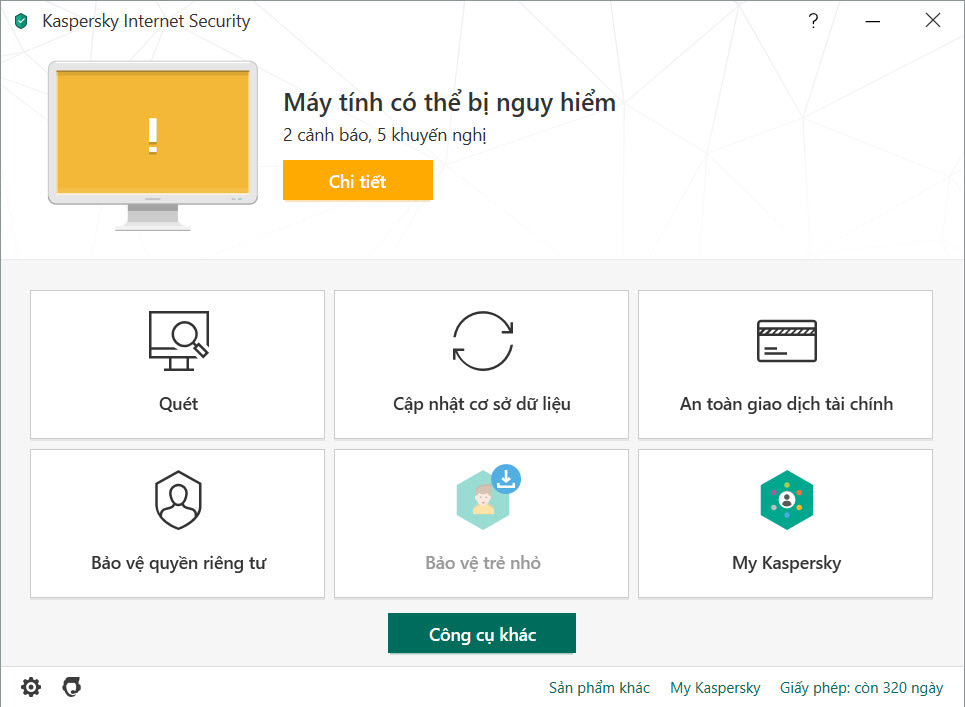Click the My Kaspersky tile label
Viewport: 965px width, 707px height.
[x=787, y=563]
